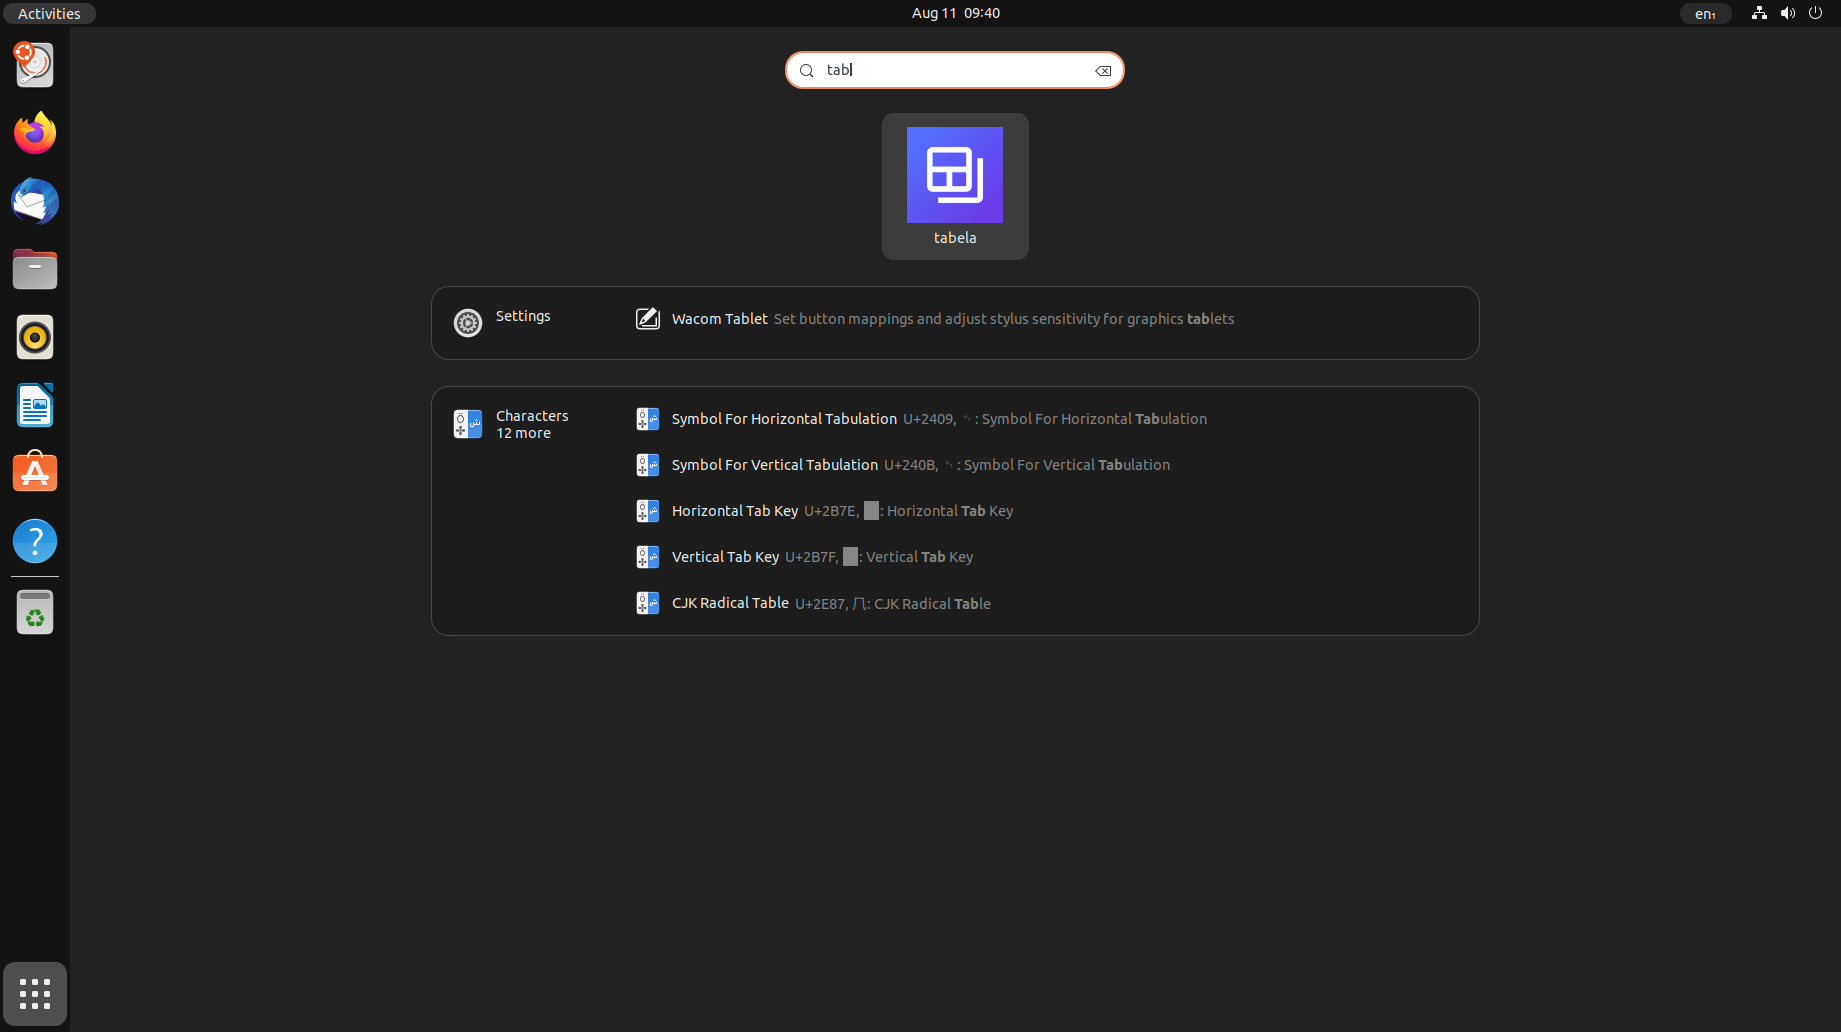Open the system status menu via power icon
1841x1032 pixels.
point(1816,13)
